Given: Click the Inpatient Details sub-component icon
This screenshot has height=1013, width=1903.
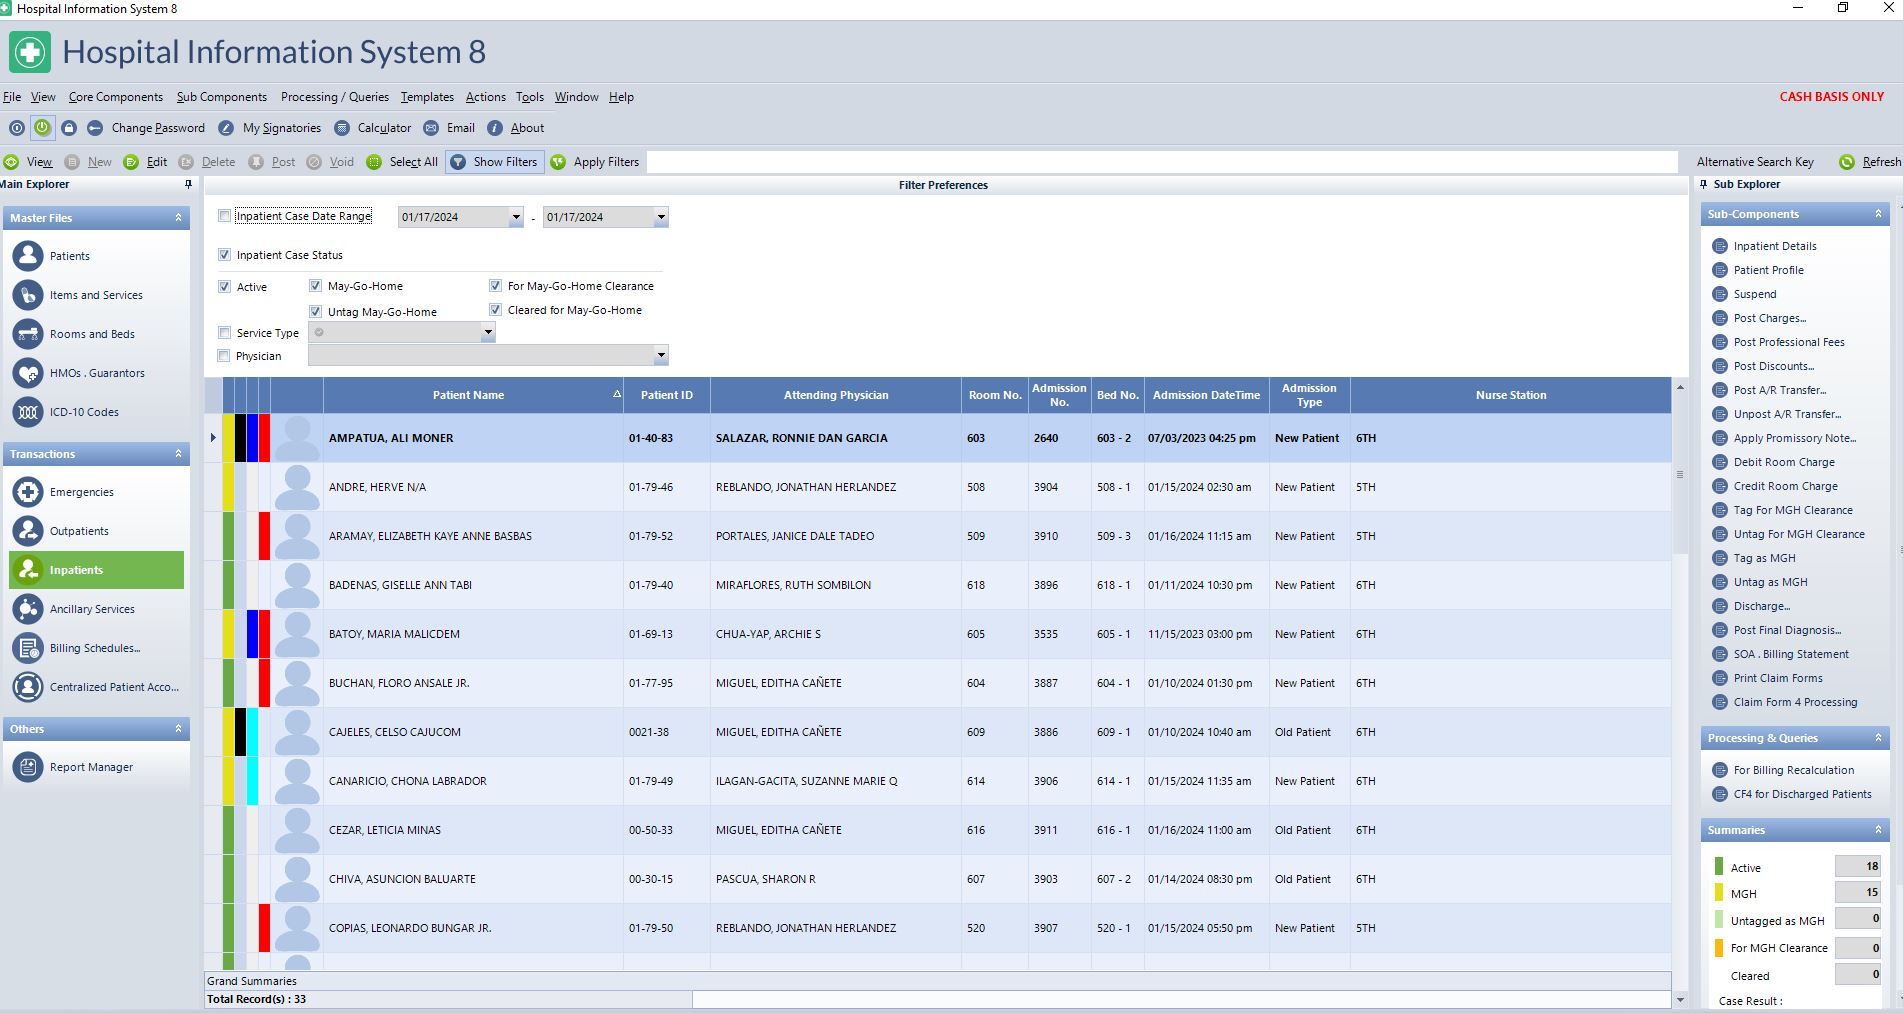Looking at the screenshot, I should [x=1720, y=246].
